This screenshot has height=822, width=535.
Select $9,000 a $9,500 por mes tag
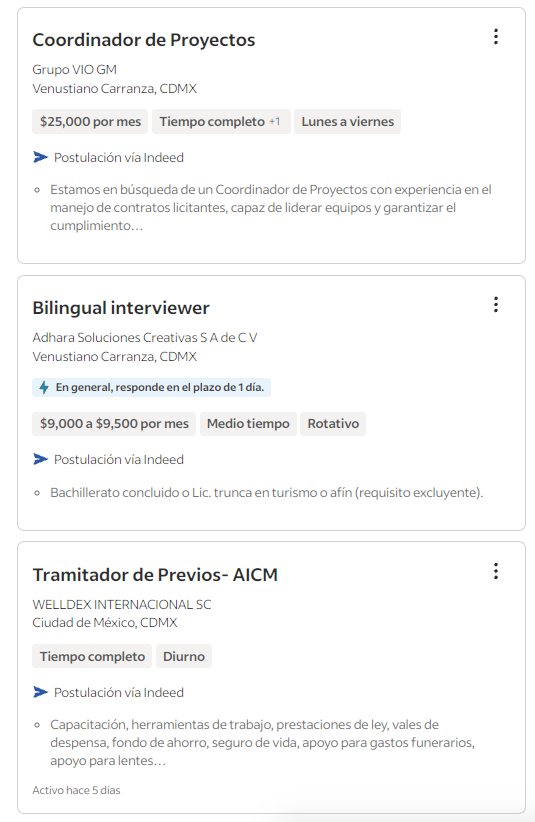pos(114,424)
